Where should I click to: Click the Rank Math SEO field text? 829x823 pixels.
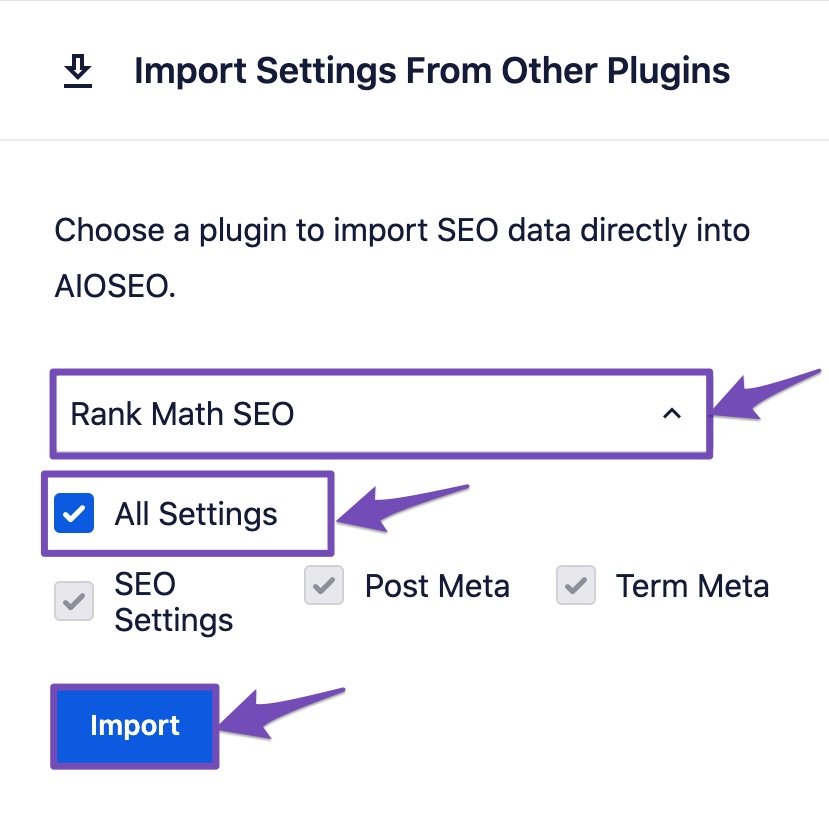click(x=180, y=413)
